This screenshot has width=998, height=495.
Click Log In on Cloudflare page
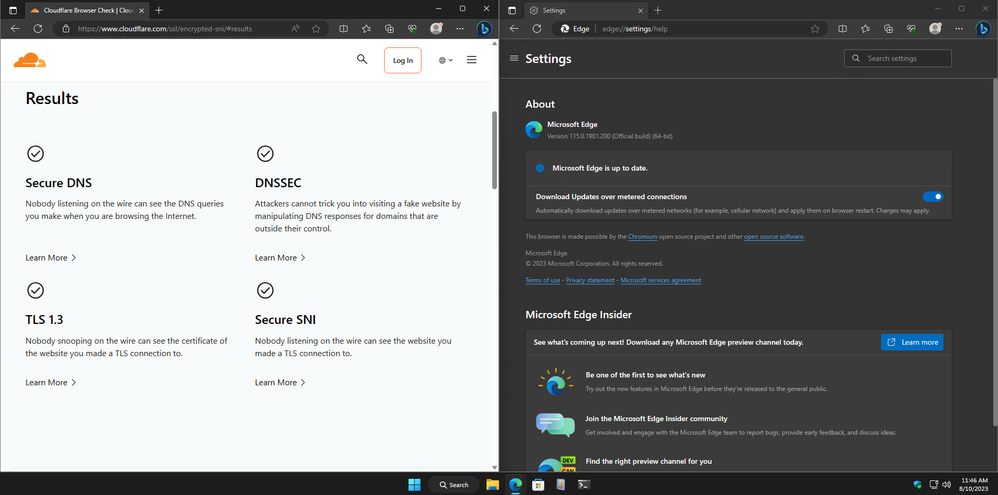pyautogui.click(x=403, y=60)
